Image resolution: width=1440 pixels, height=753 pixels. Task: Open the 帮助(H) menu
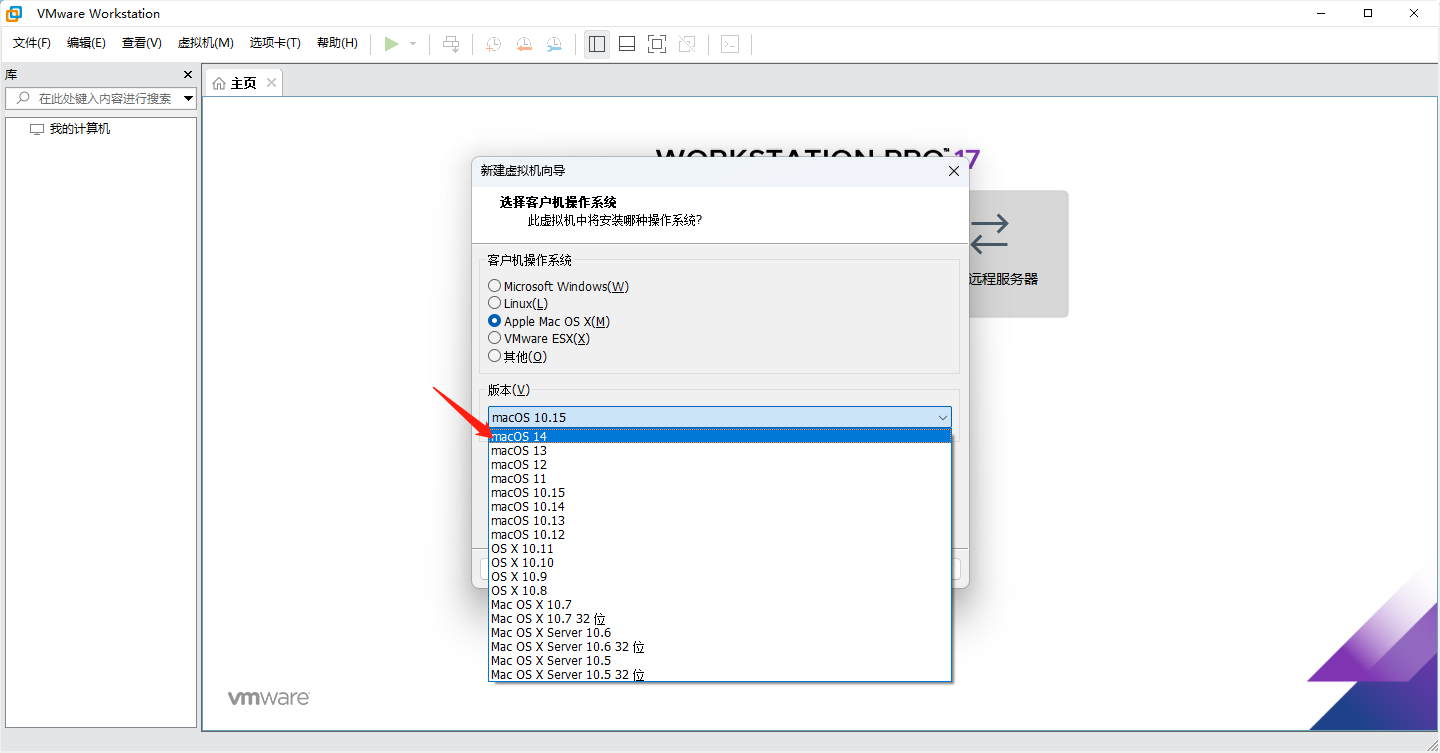click(x=337, y=43)
